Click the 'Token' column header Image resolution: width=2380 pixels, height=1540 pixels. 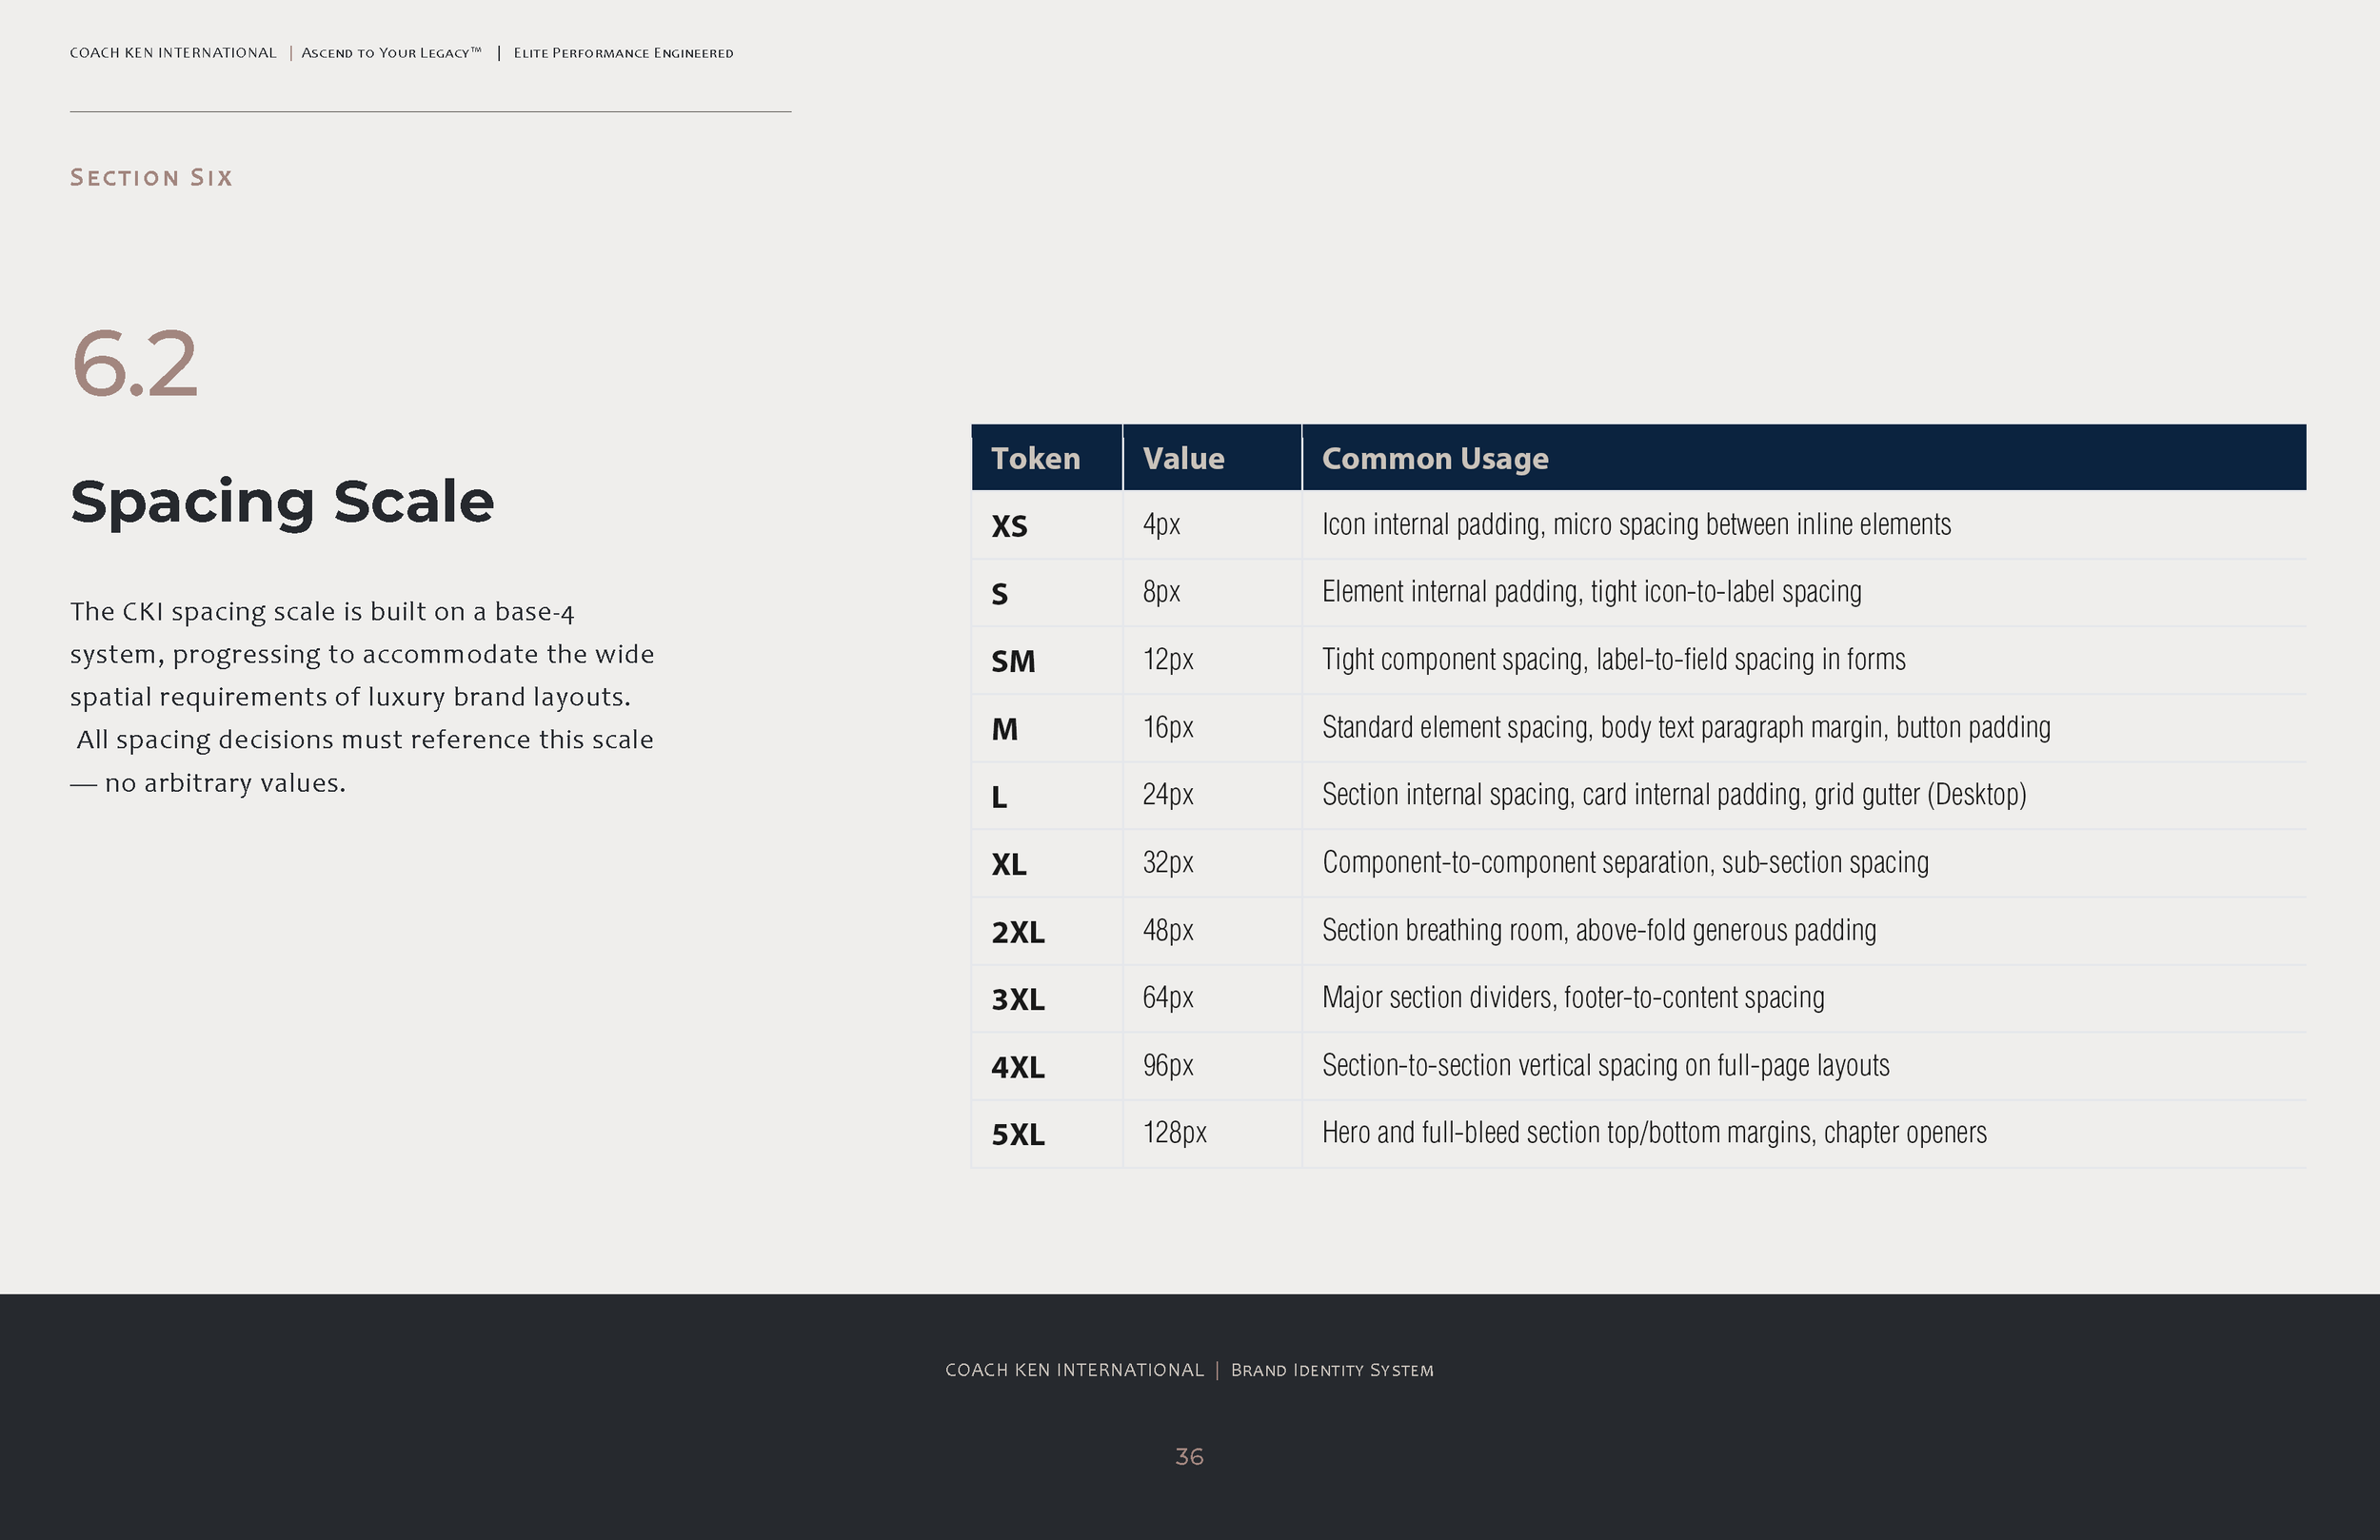[x=1046, y=458]
